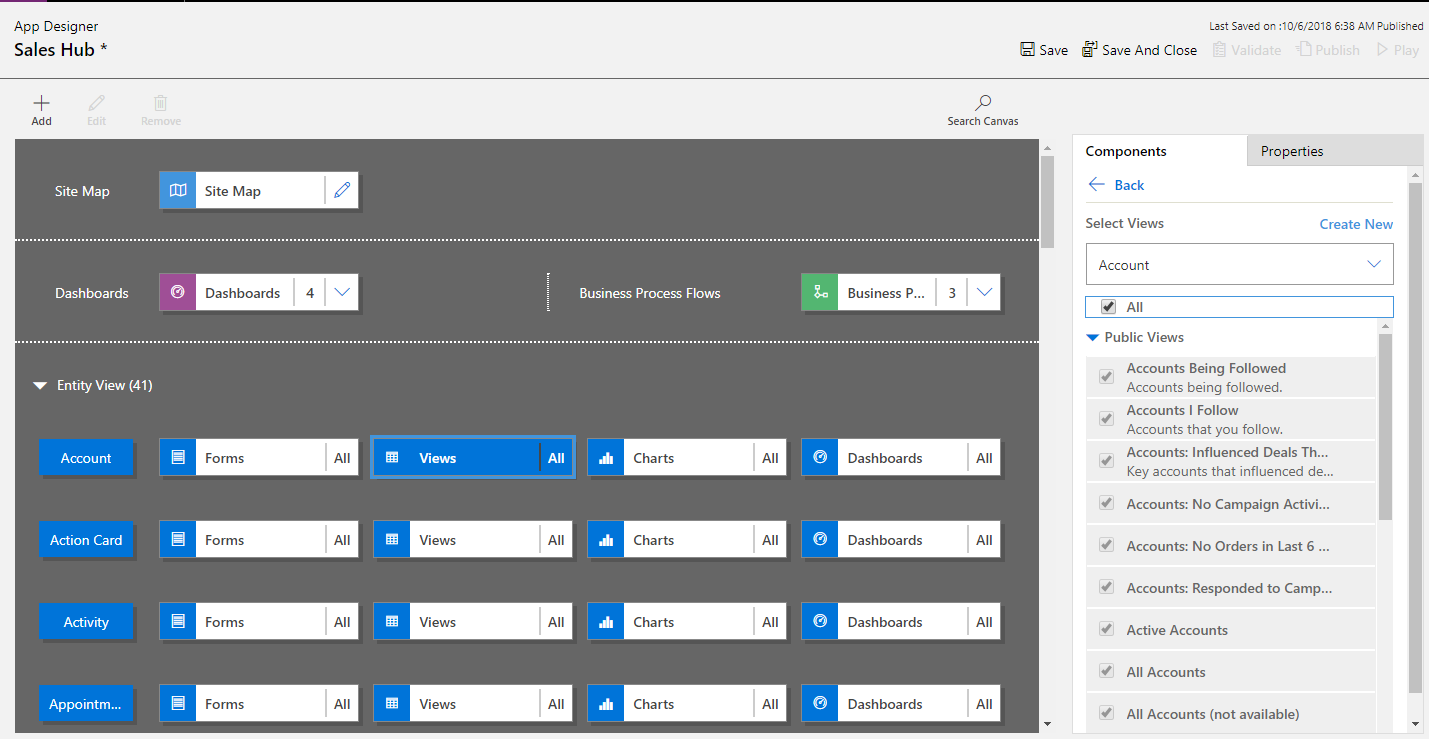Select the Appointment entity button
The width and height of the screenshot is (1429, 739).
point(86,703)
